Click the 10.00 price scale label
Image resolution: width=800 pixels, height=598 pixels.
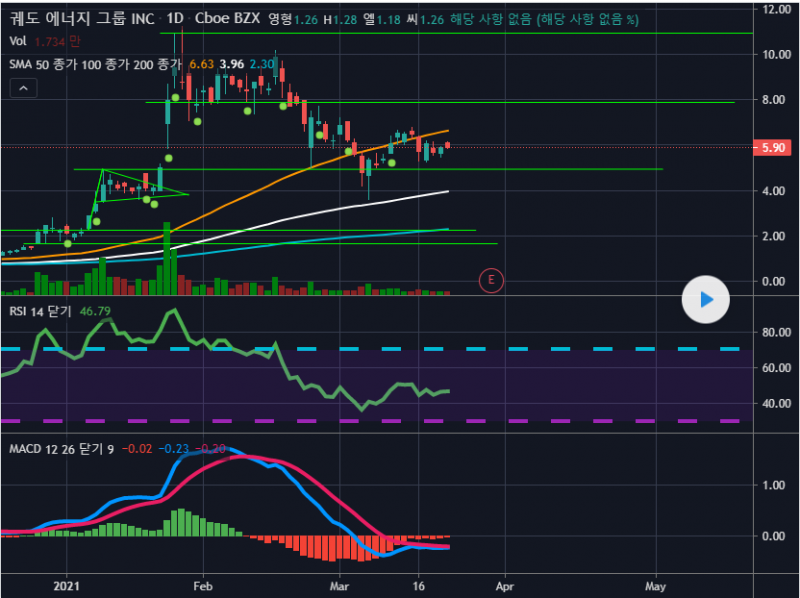777,55
